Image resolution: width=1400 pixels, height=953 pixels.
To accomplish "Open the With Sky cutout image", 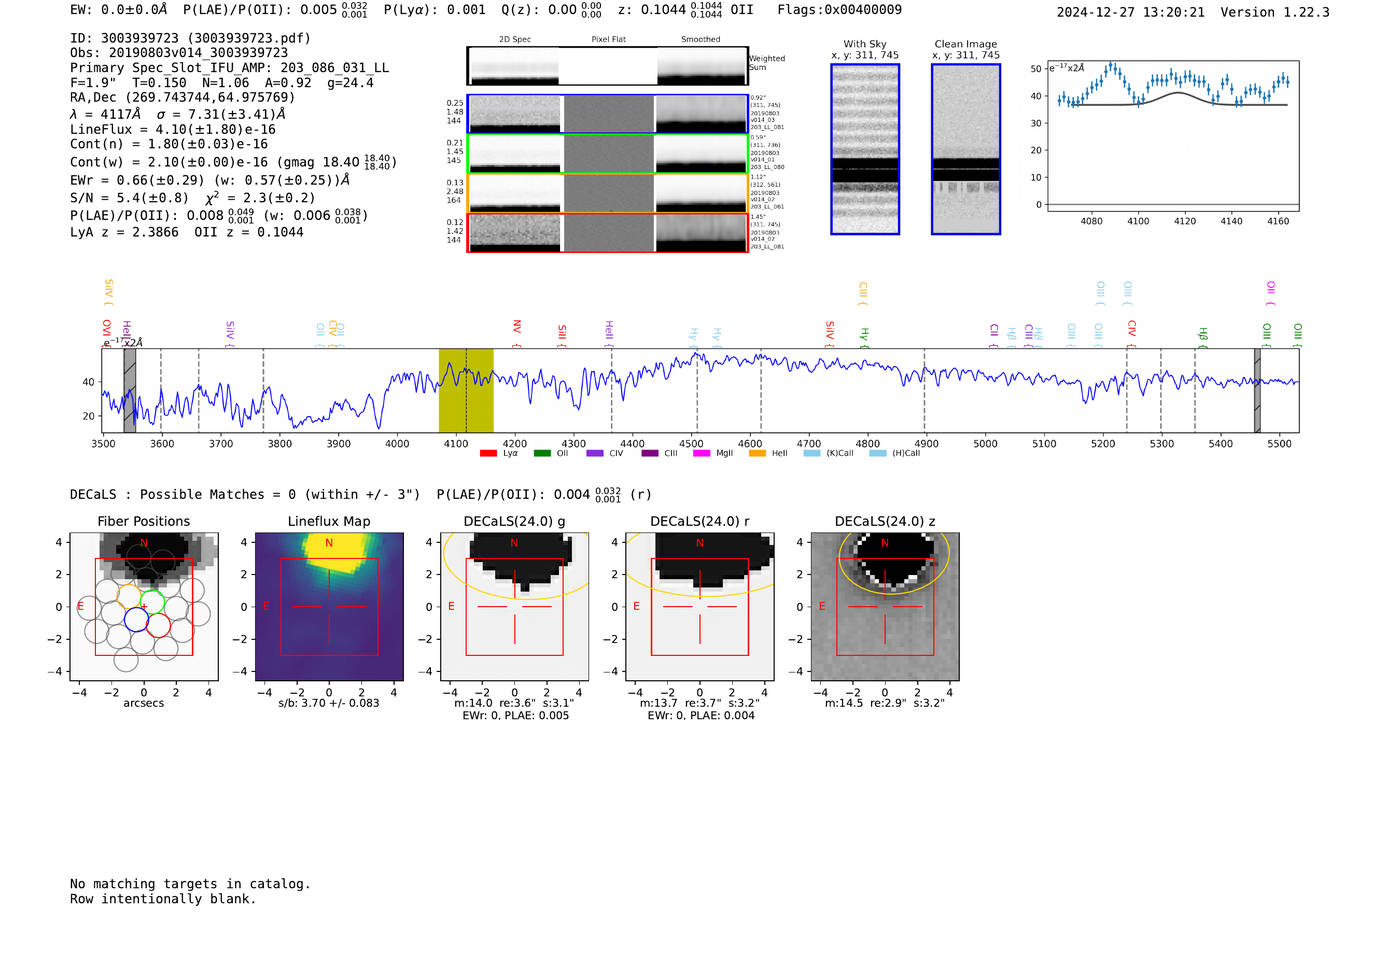I will (x=865, y=149).
